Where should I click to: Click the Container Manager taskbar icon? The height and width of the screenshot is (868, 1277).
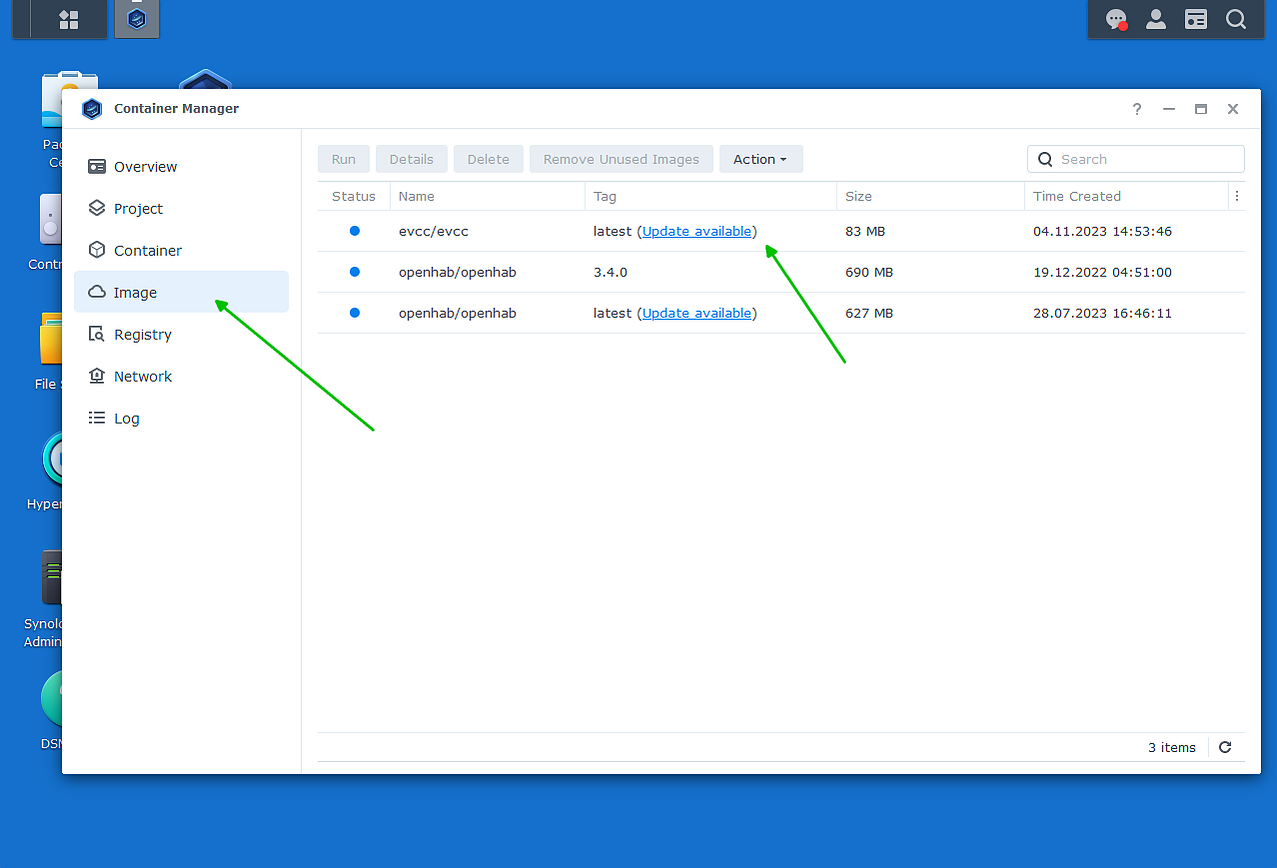[x=137, y=19]
